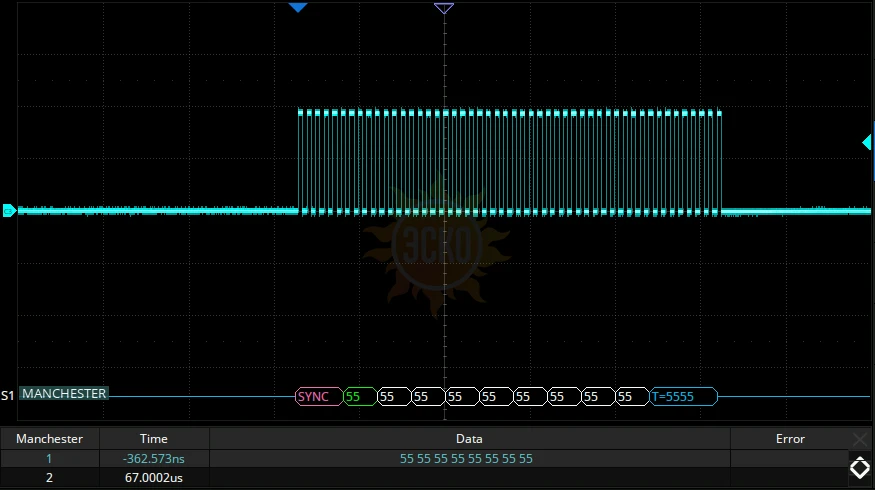Image resolution: width=875 pixels, height=490 pixels.
Task: Click the Data column header
Action: tap(469, 439)
